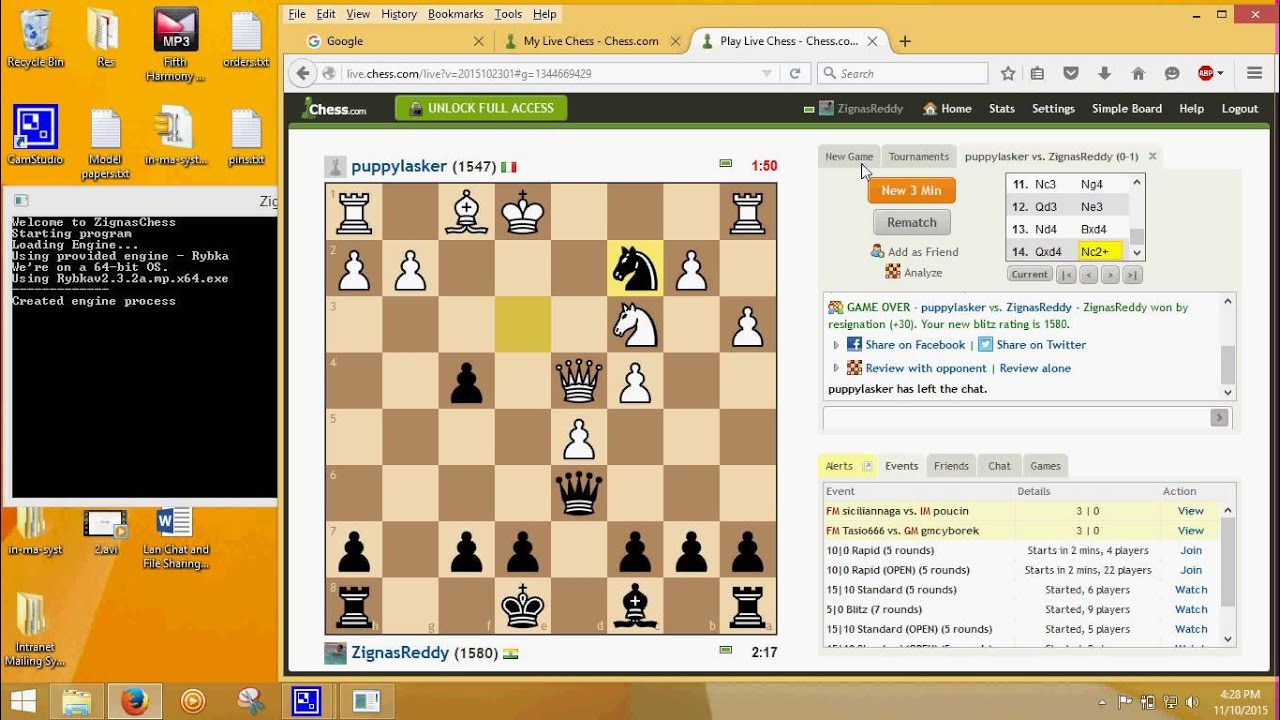Bookmark this page with the star icon

pos(1008,73)
